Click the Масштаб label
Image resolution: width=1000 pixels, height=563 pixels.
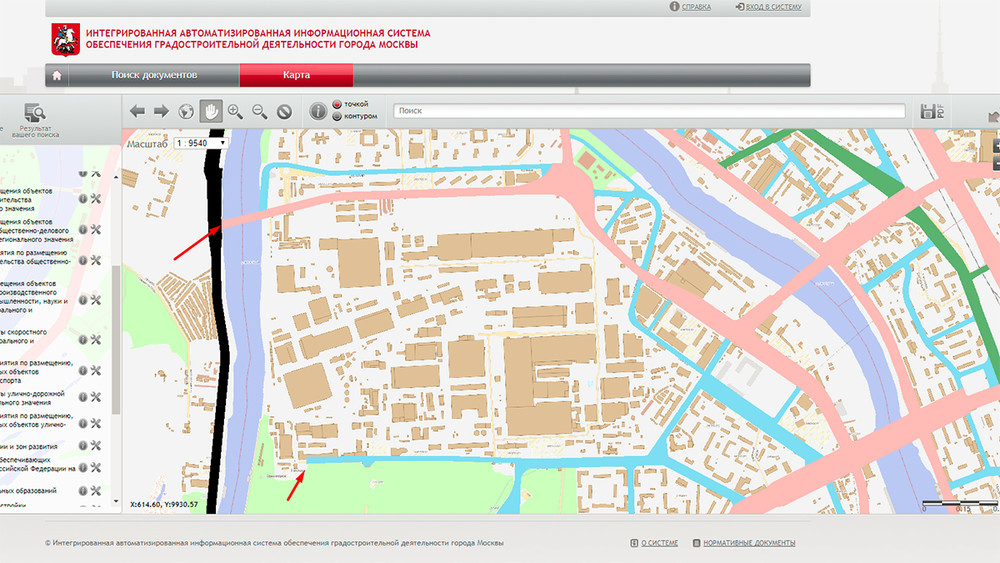147,144
